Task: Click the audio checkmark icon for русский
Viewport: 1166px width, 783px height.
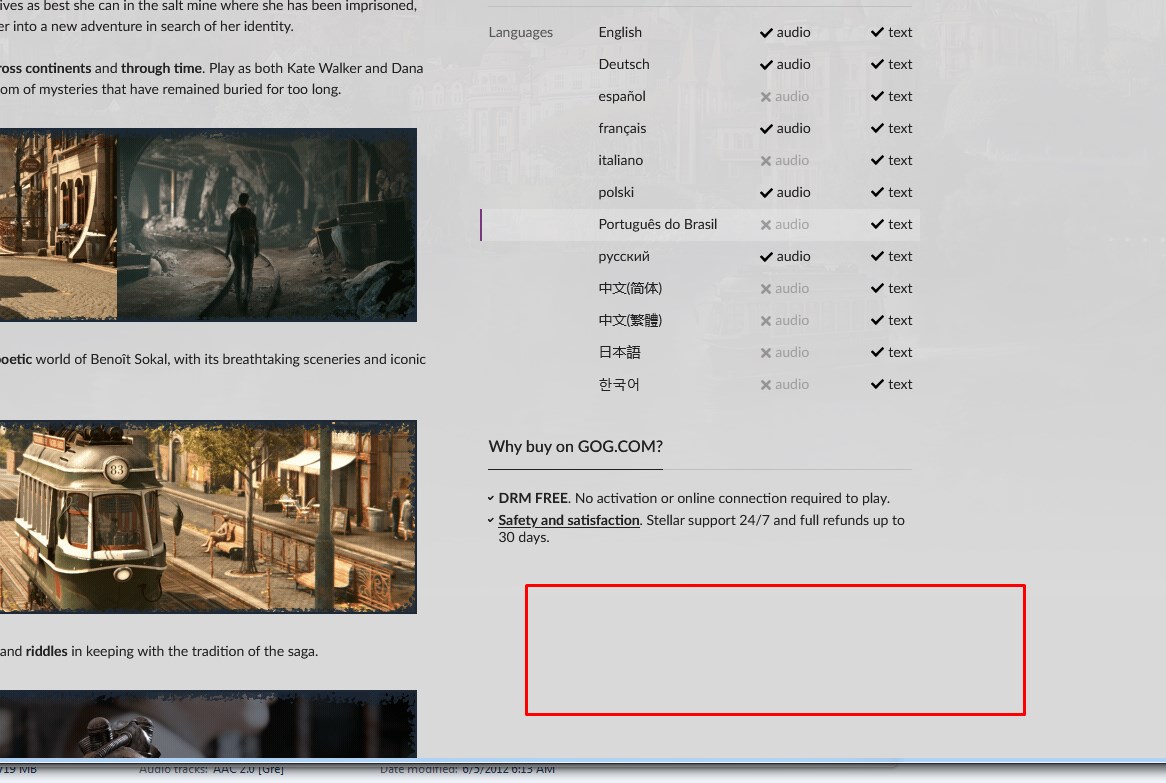Action: 766,257
